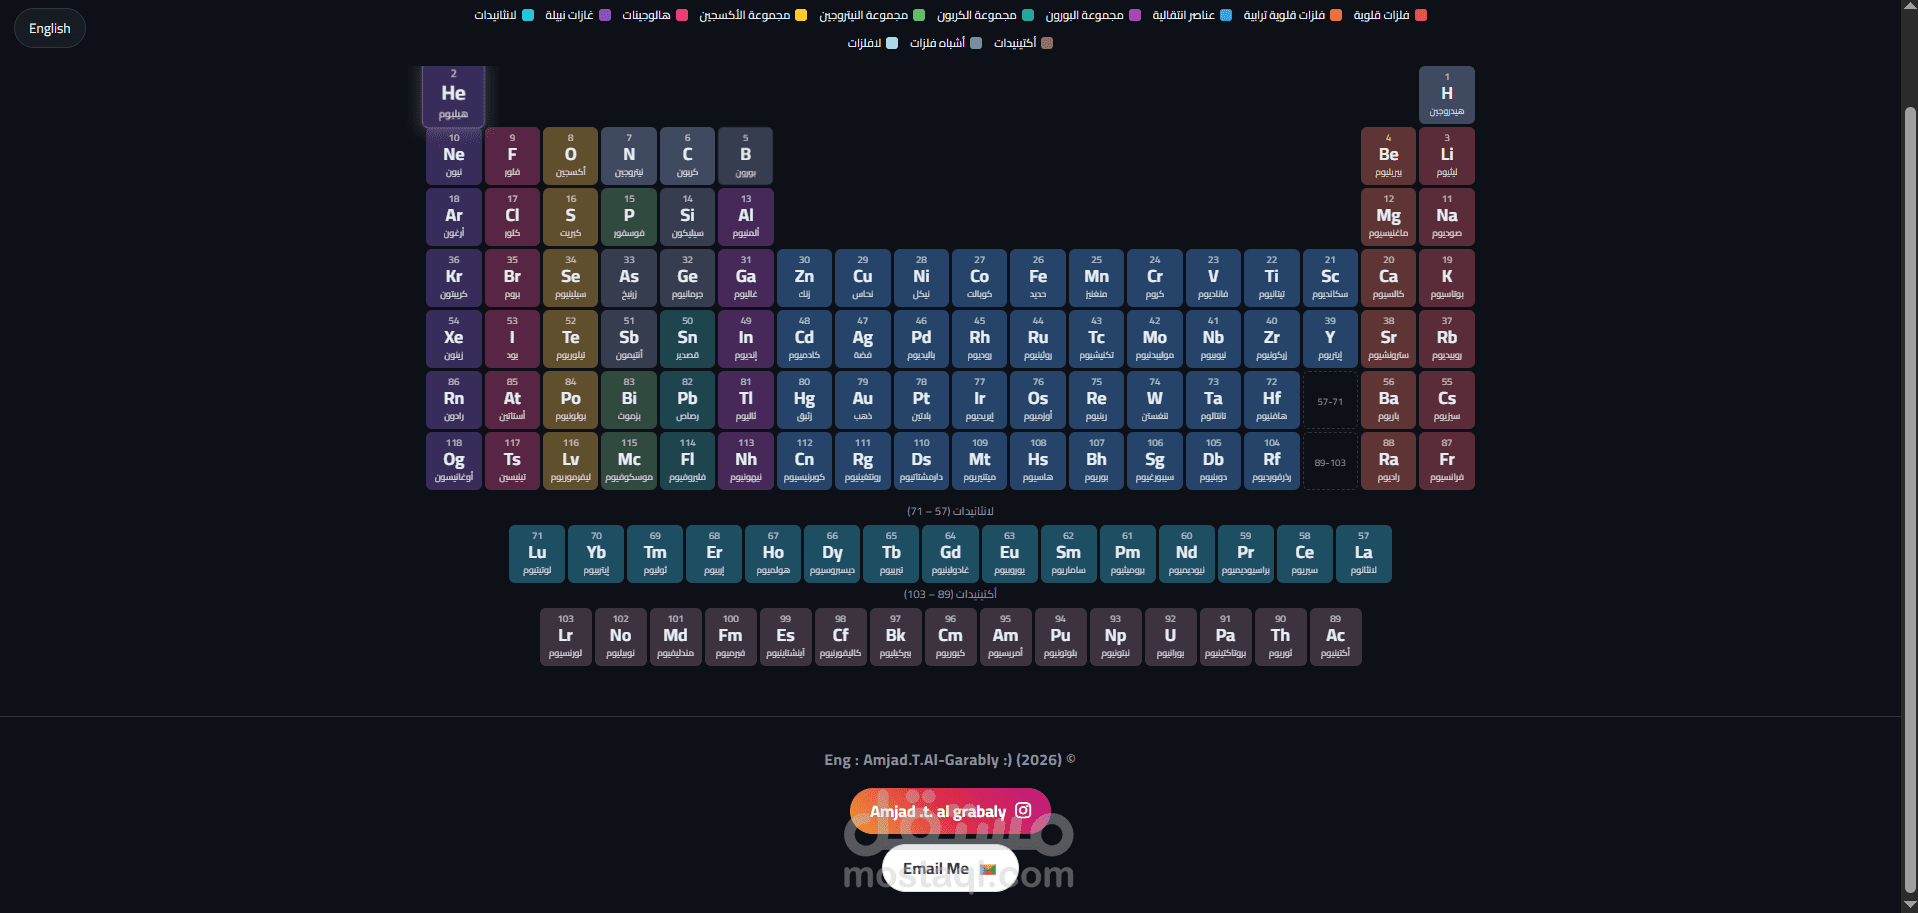Screen dimensions: 1918x913
Task: Click the Silicon (Si) element tile
Action: click(687, 217)
